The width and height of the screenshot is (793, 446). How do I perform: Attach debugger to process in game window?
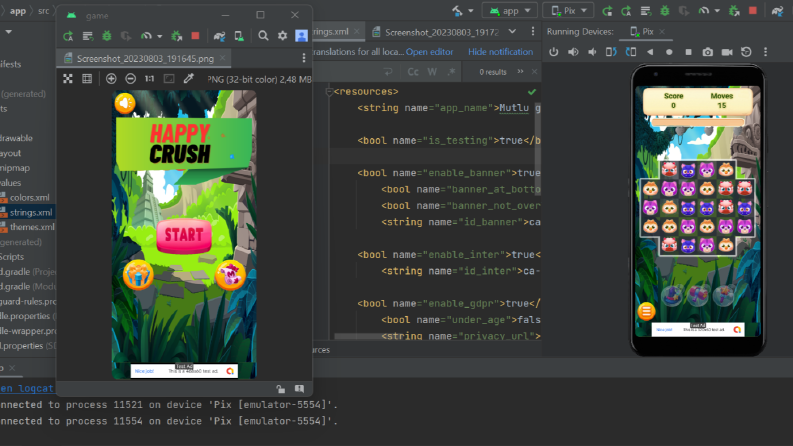(x=177, y=36)
